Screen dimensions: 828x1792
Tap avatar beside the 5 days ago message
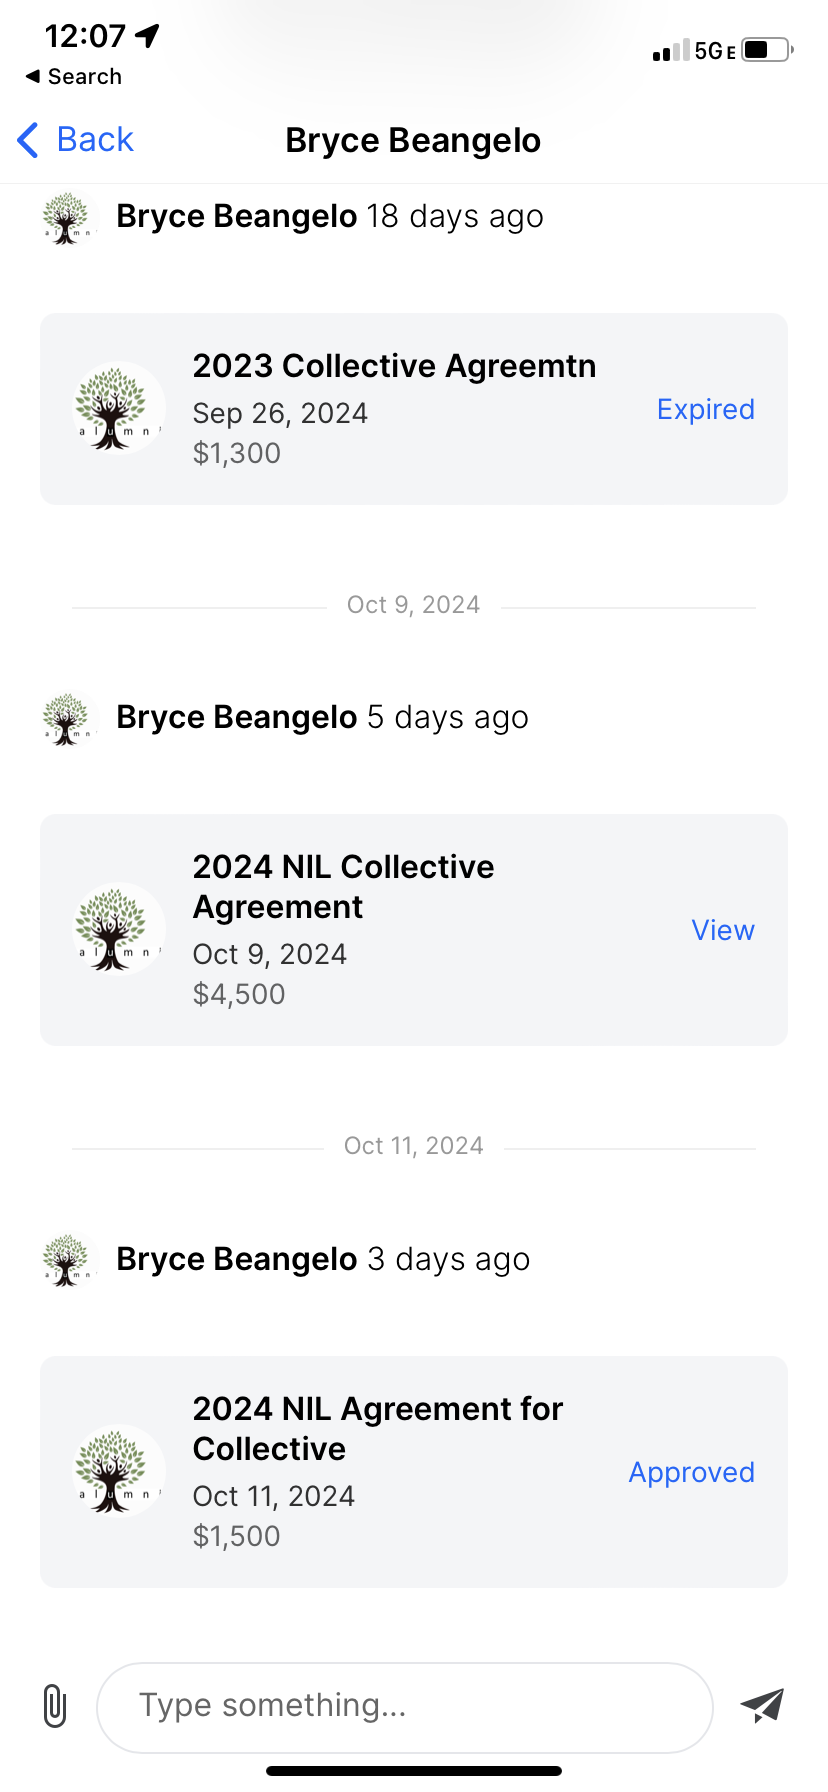[x=66, y=718]
